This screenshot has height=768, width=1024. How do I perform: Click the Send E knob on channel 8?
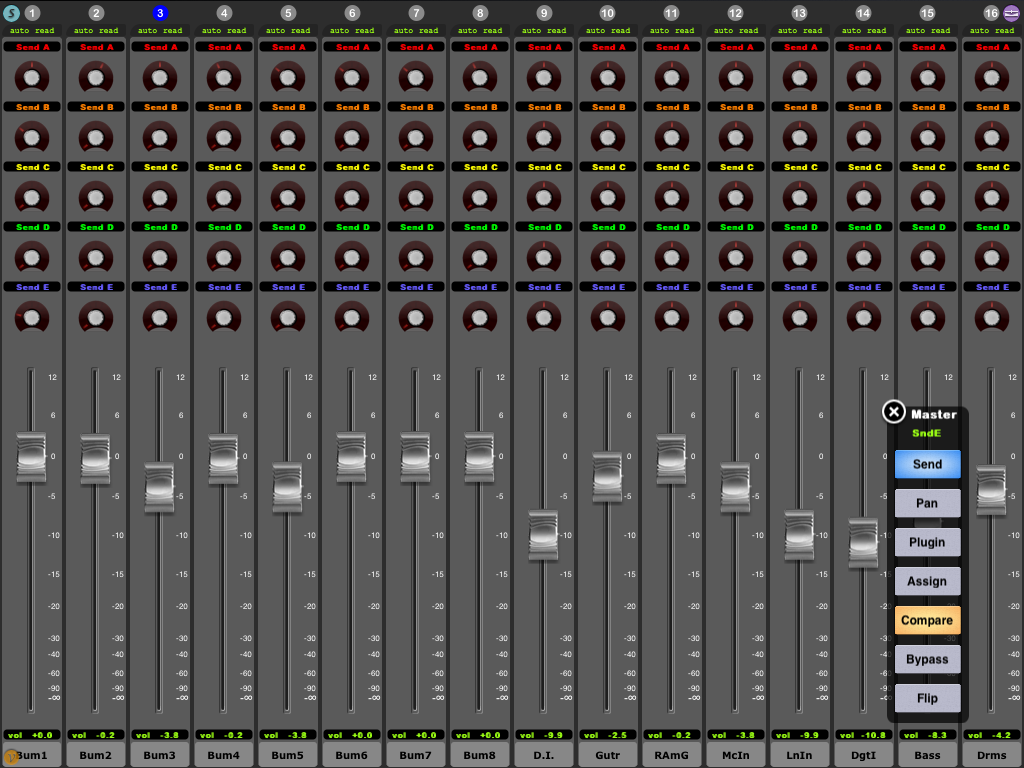point(479,318)
